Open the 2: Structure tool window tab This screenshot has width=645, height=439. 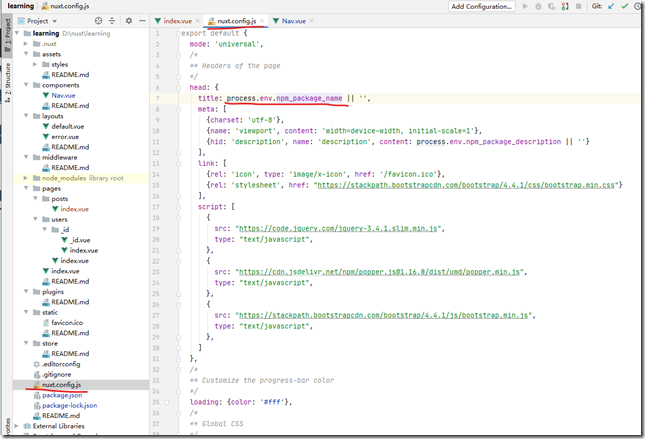[x=7, y=83]
